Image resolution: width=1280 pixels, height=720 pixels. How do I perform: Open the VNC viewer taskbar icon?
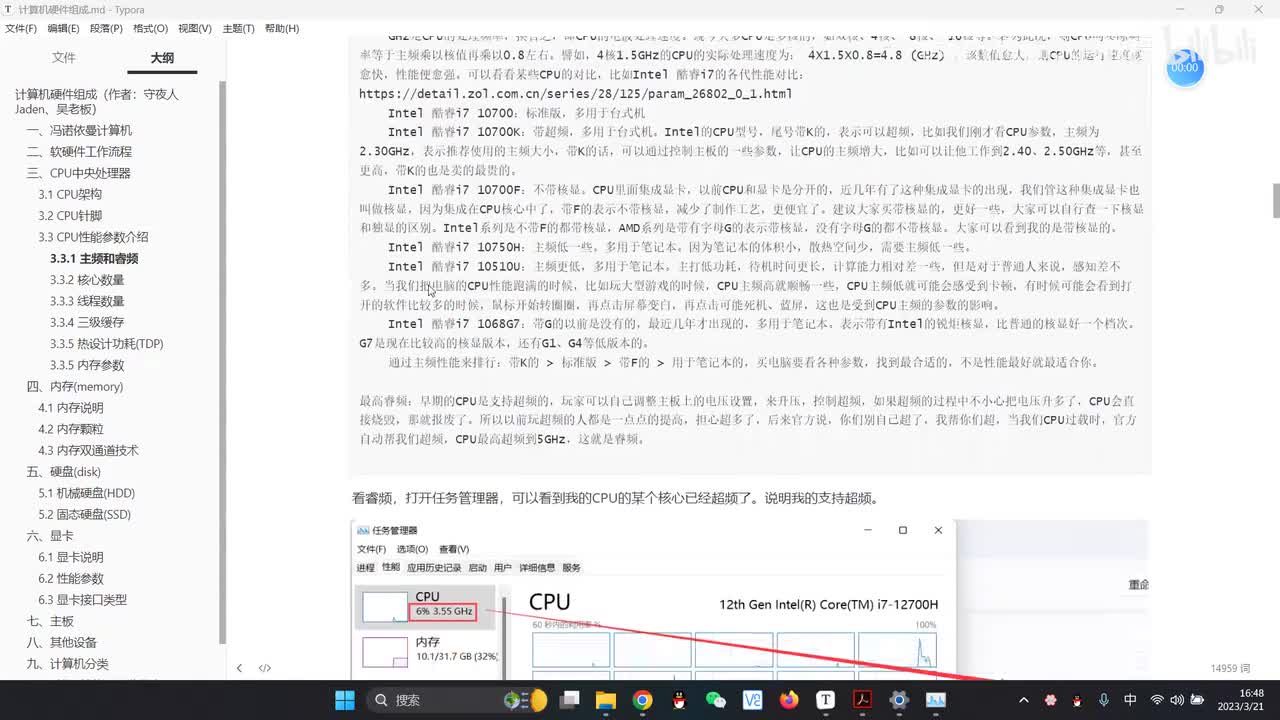coord(752,700)
